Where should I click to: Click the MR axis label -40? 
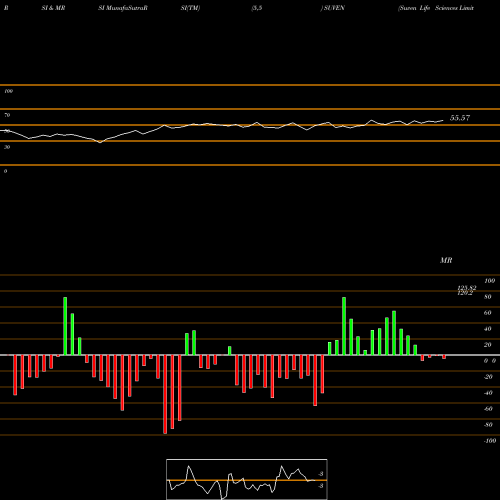click(x=488, y=393)
